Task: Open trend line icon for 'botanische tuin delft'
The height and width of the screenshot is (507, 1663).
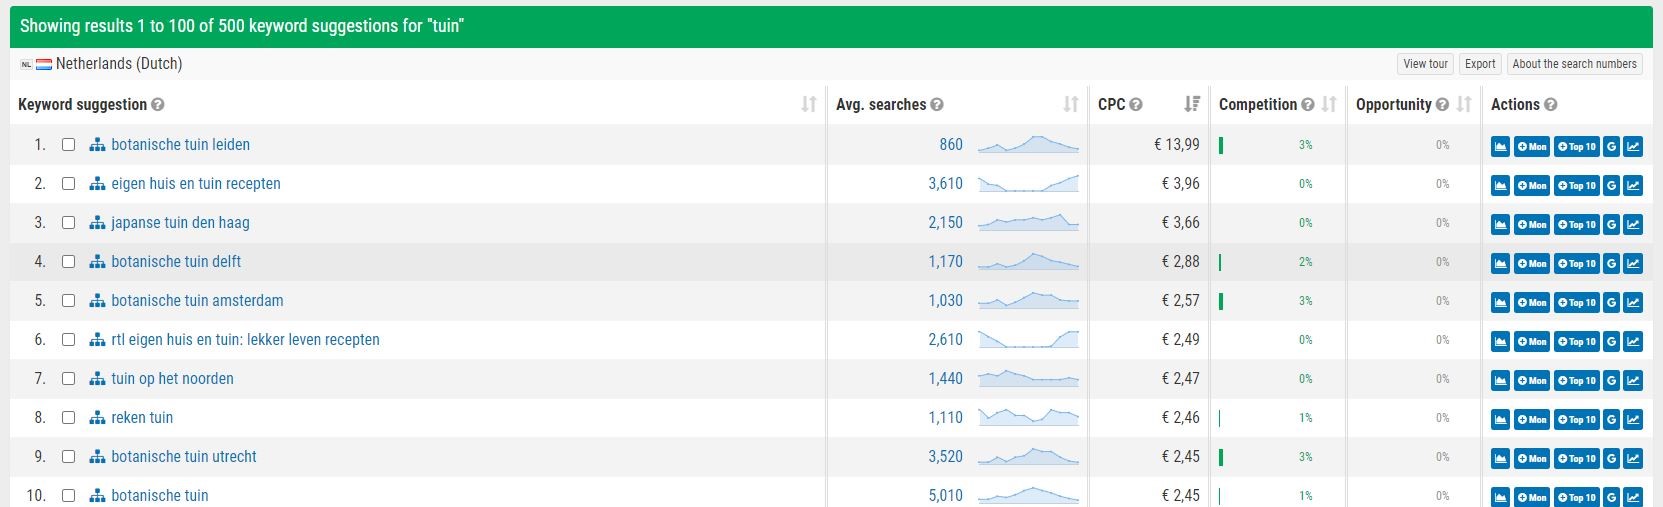Action: (x=1633, y=263)
